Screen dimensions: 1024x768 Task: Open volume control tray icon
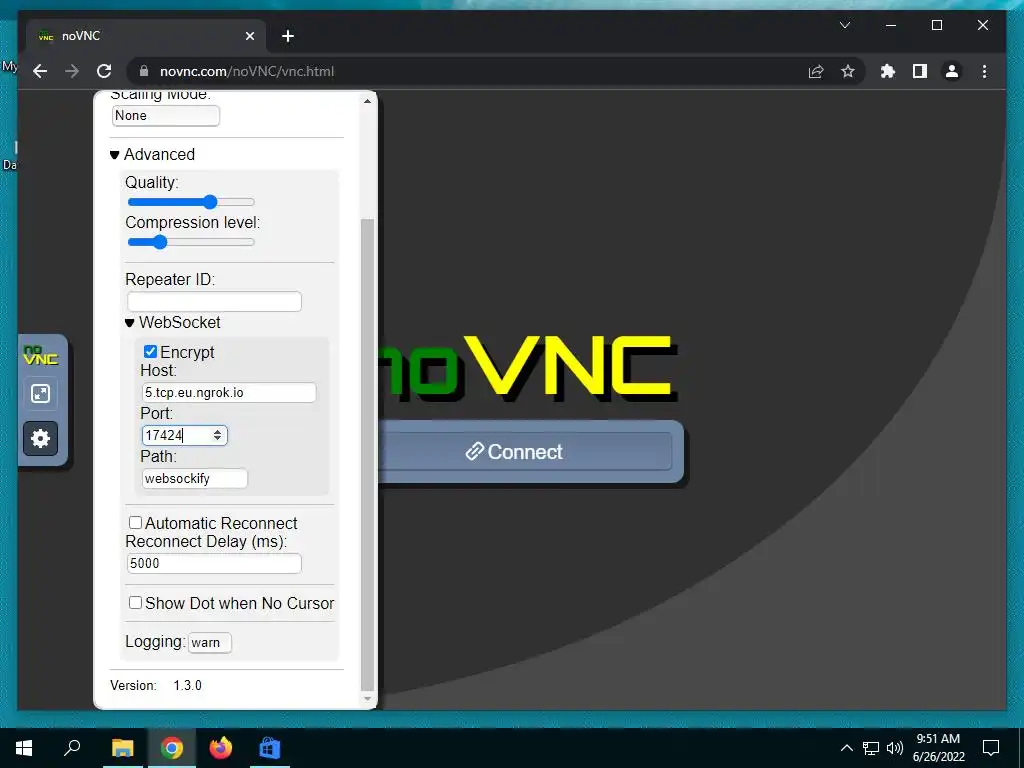point(895,748)
